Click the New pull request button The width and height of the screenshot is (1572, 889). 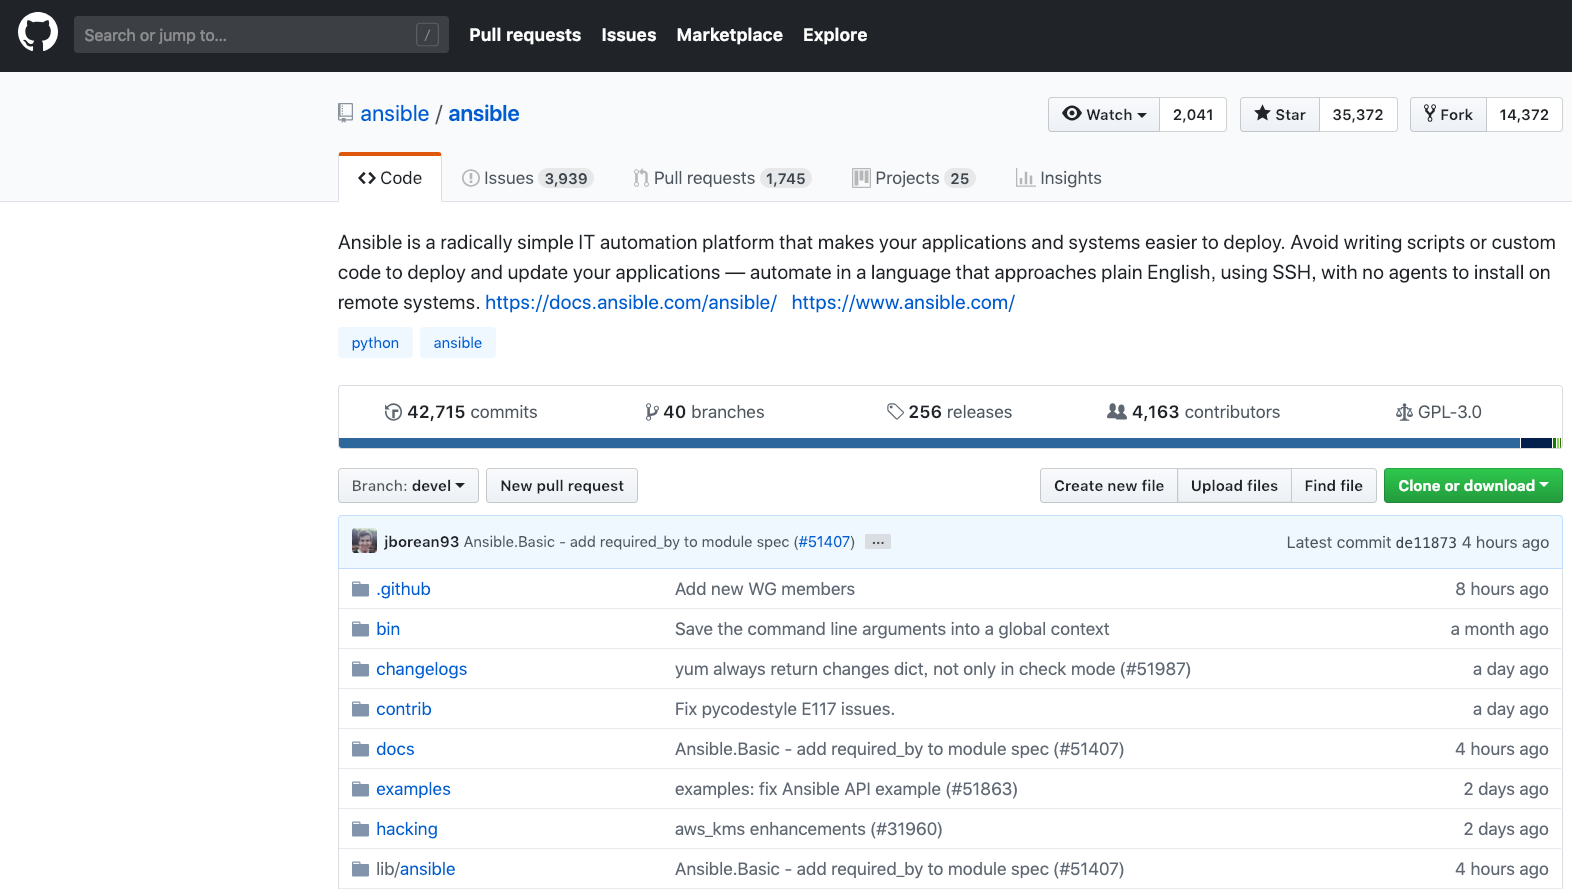pos(562,485)
